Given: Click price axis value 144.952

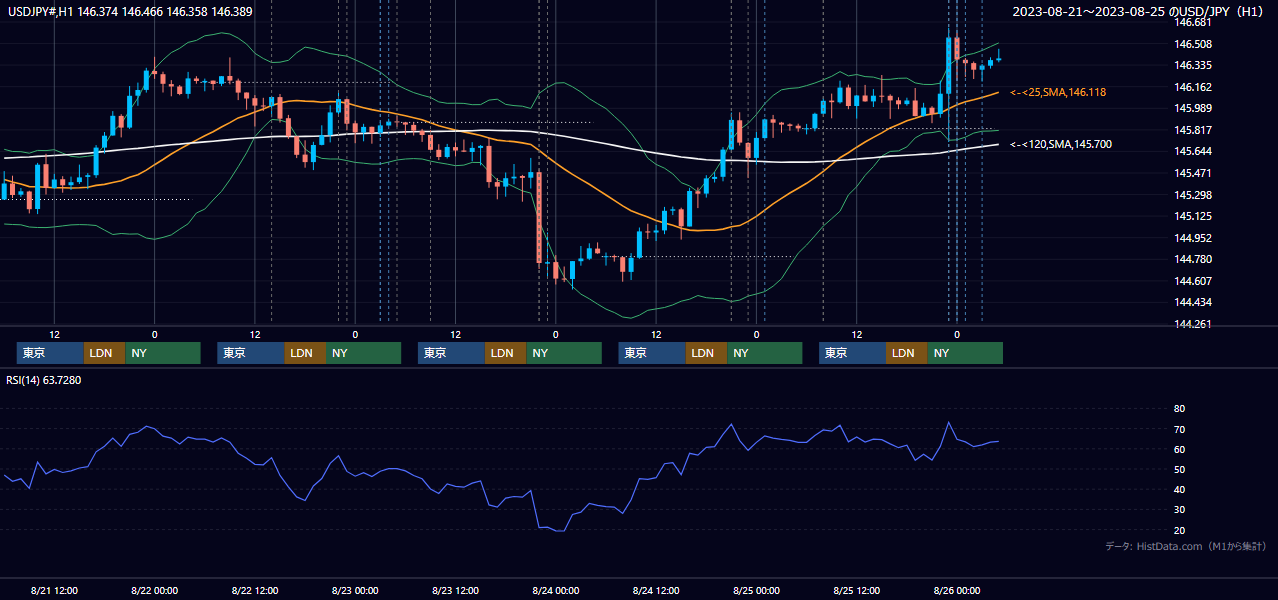Looking at the screenshot, I should click(x=1192, y=238).
